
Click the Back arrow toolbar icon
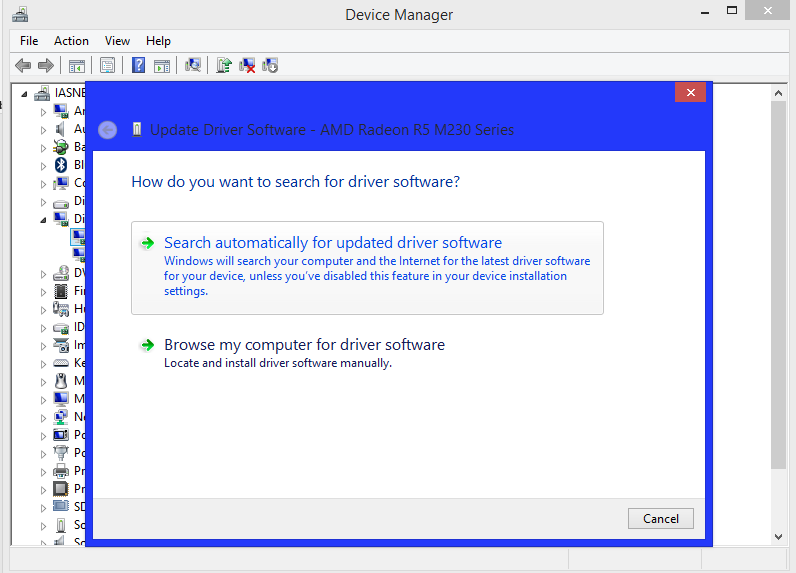click(x=23, y=66)
